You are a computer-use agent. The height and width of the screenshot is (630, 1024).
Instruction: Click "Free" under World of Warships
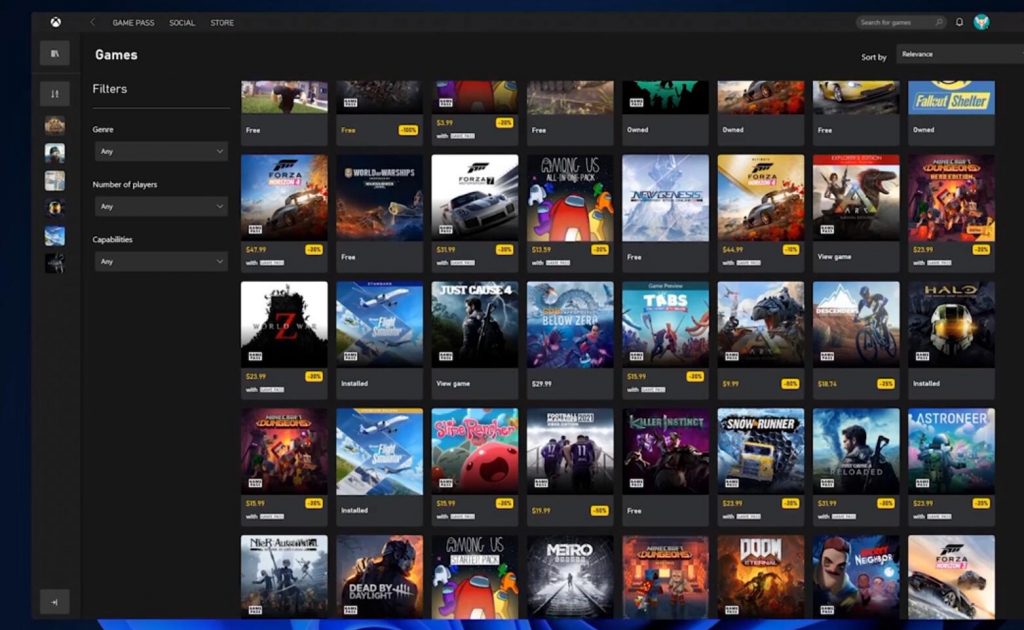348,257
